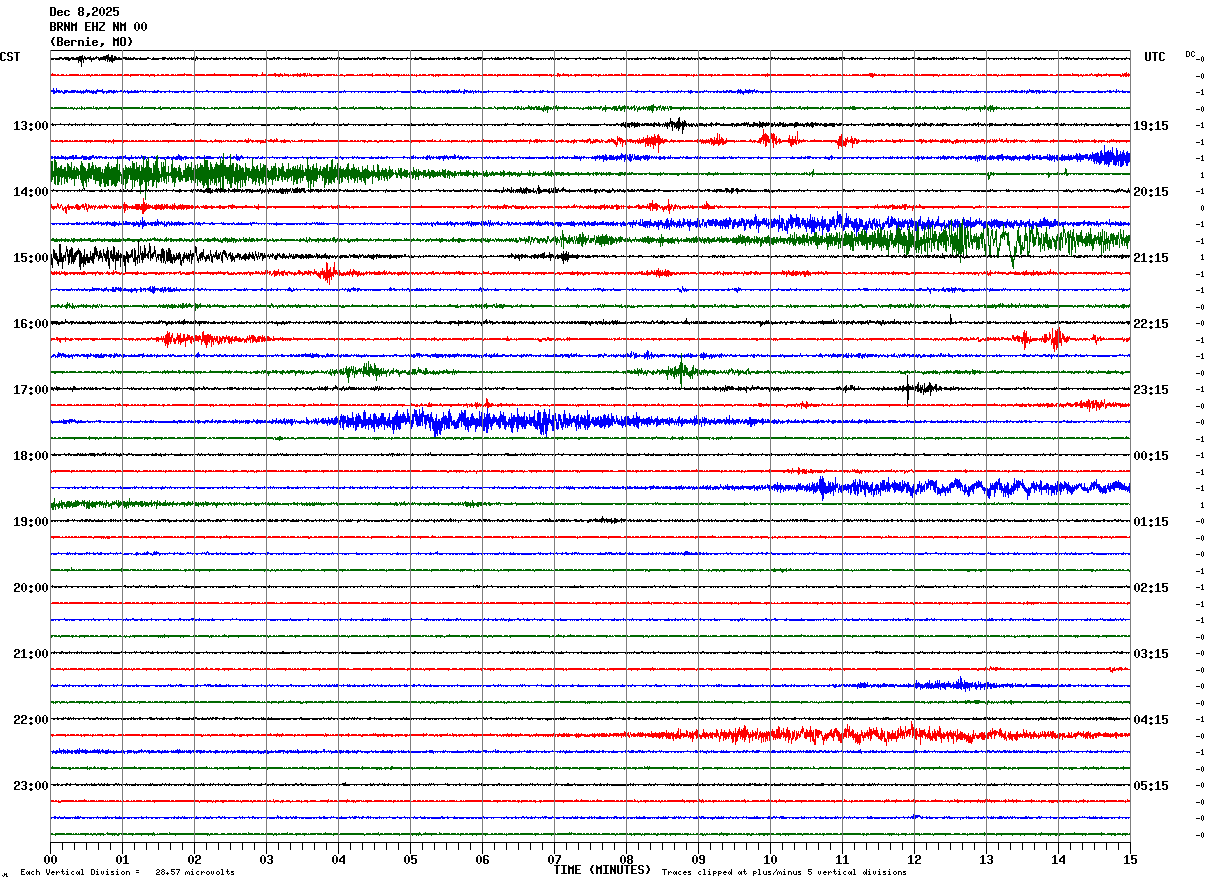Screen dimensions: 1210x886
Task: Click minute tick label 04 on time axis
Action: 338,860
